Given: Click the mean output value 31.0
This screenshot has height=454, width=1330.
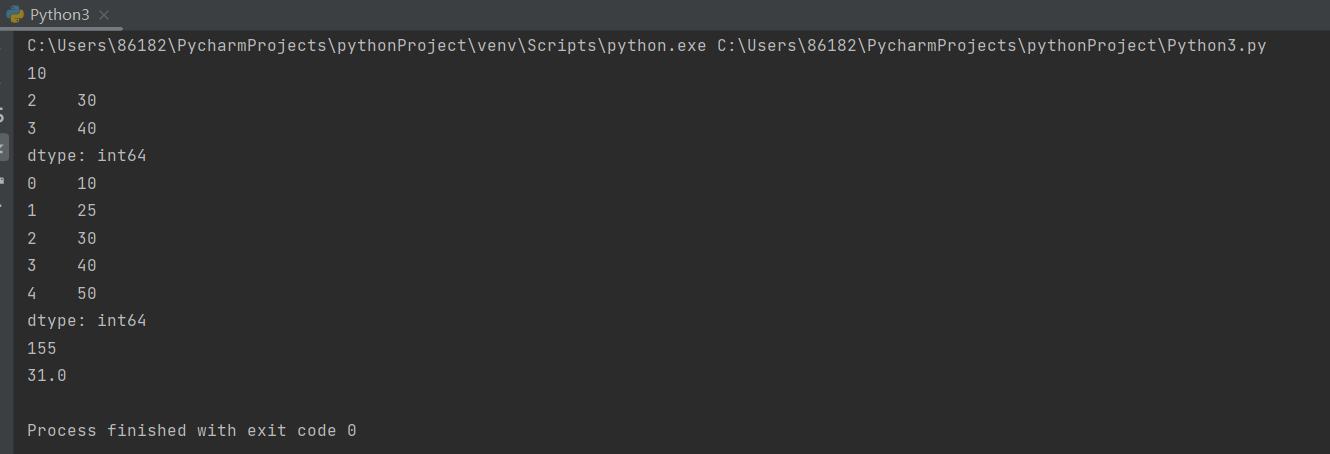Looking at the screenshot, I should click(47, 376).
